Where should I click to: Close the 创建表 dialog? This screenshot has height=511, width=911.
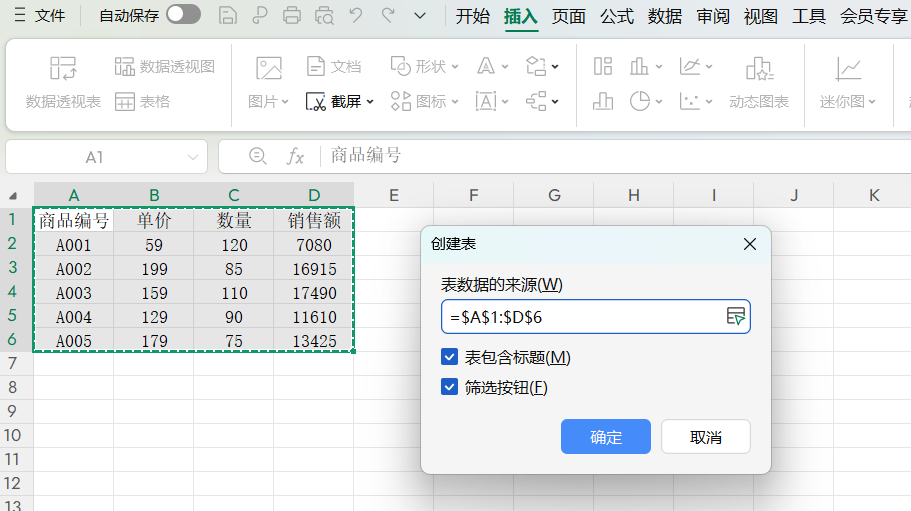(x=750, y=244)
